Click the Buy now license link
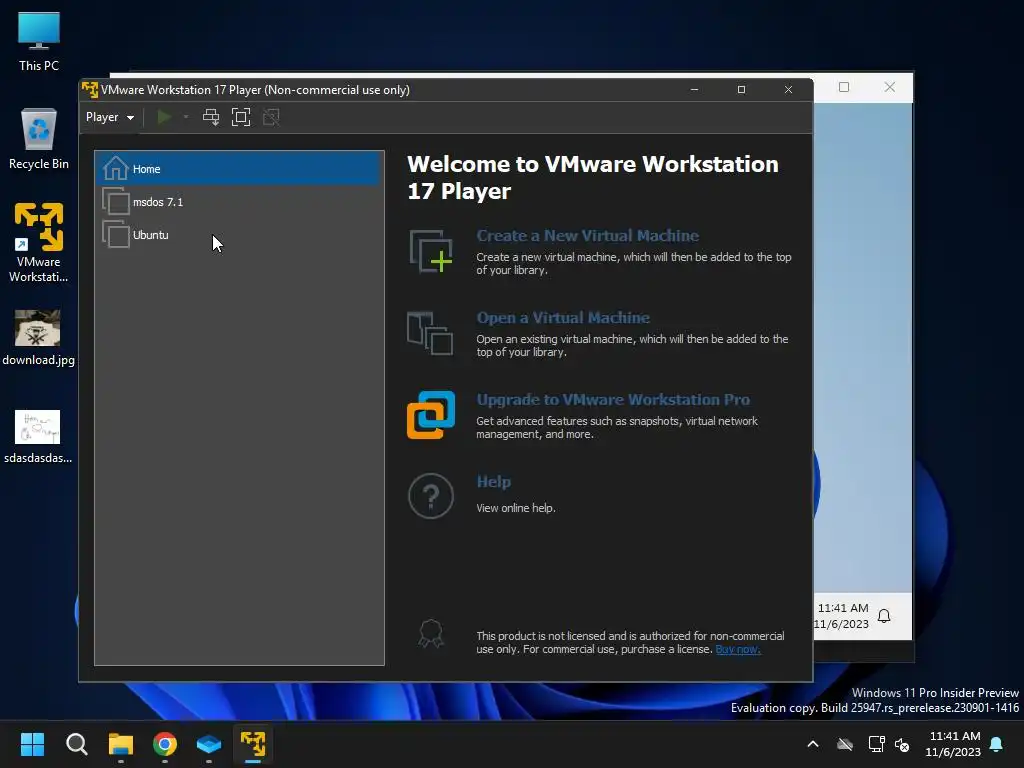Screen dimensions: 1024x768 click(x=738, y=649)
